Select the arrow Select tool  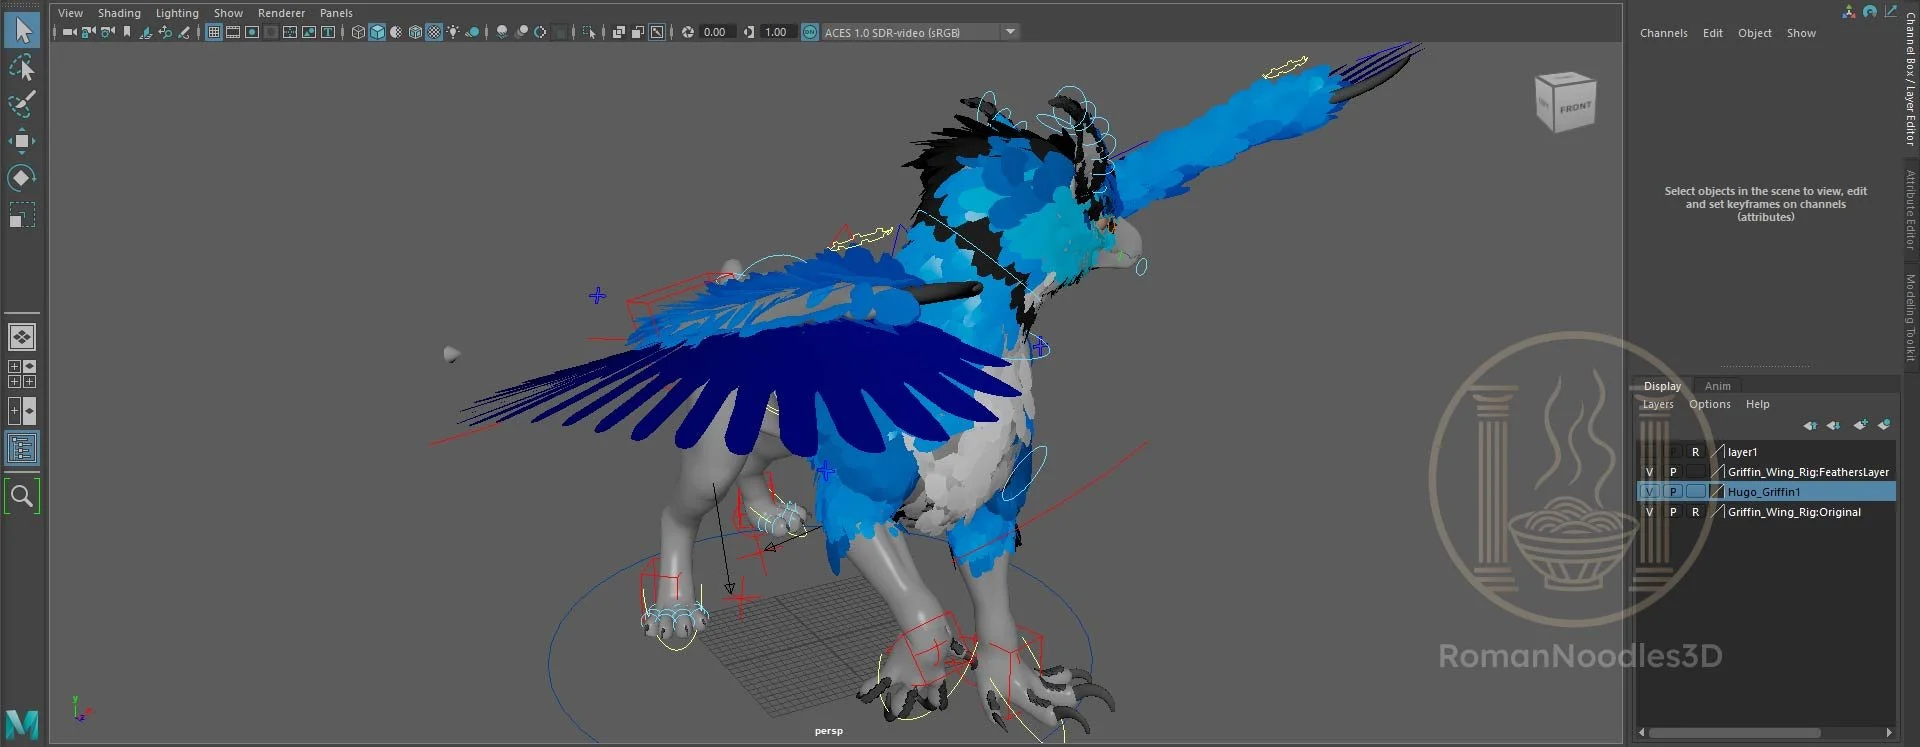click(22, 30)
